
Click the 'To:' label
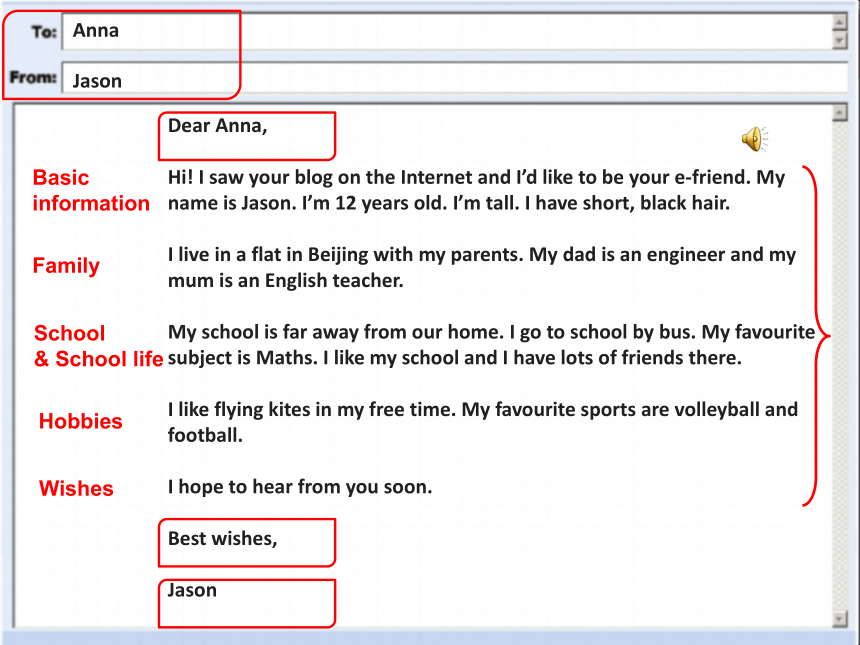tap(44, 32)
